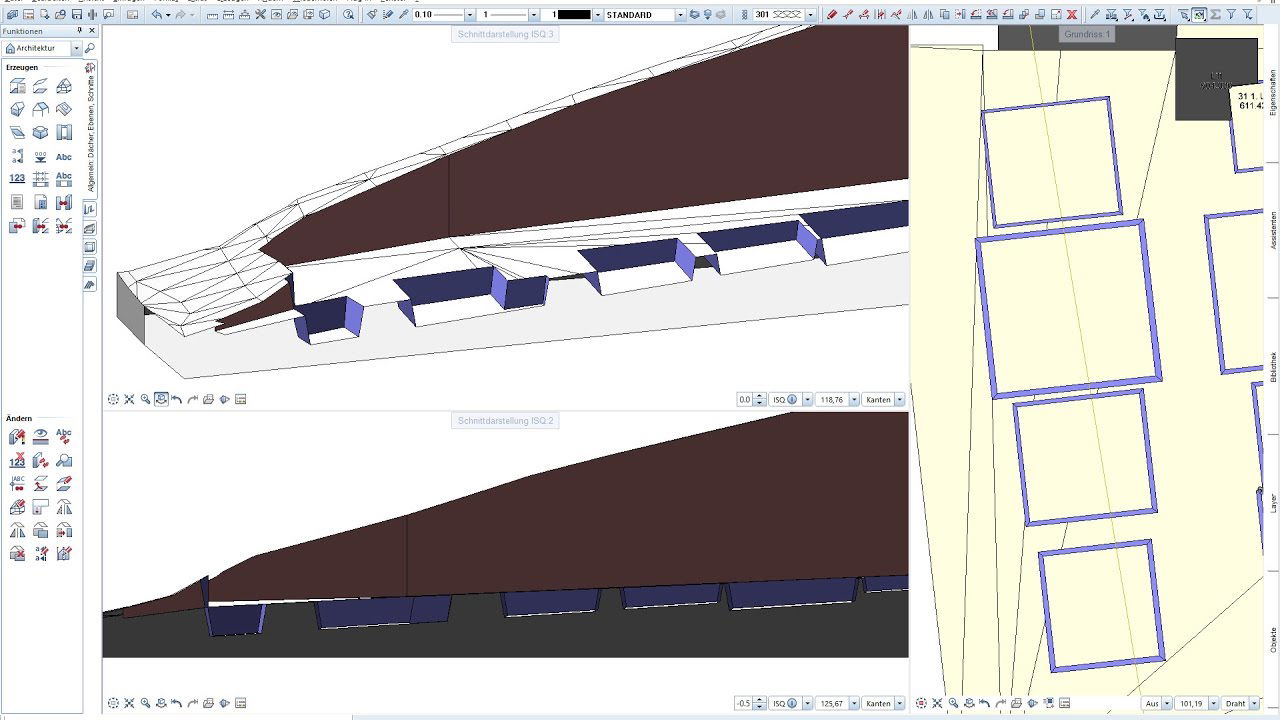Open the Aus dropdown in Grundriss viewport
The height and width of the screenshot is (720, 1280).
[x=1166, y=703]
